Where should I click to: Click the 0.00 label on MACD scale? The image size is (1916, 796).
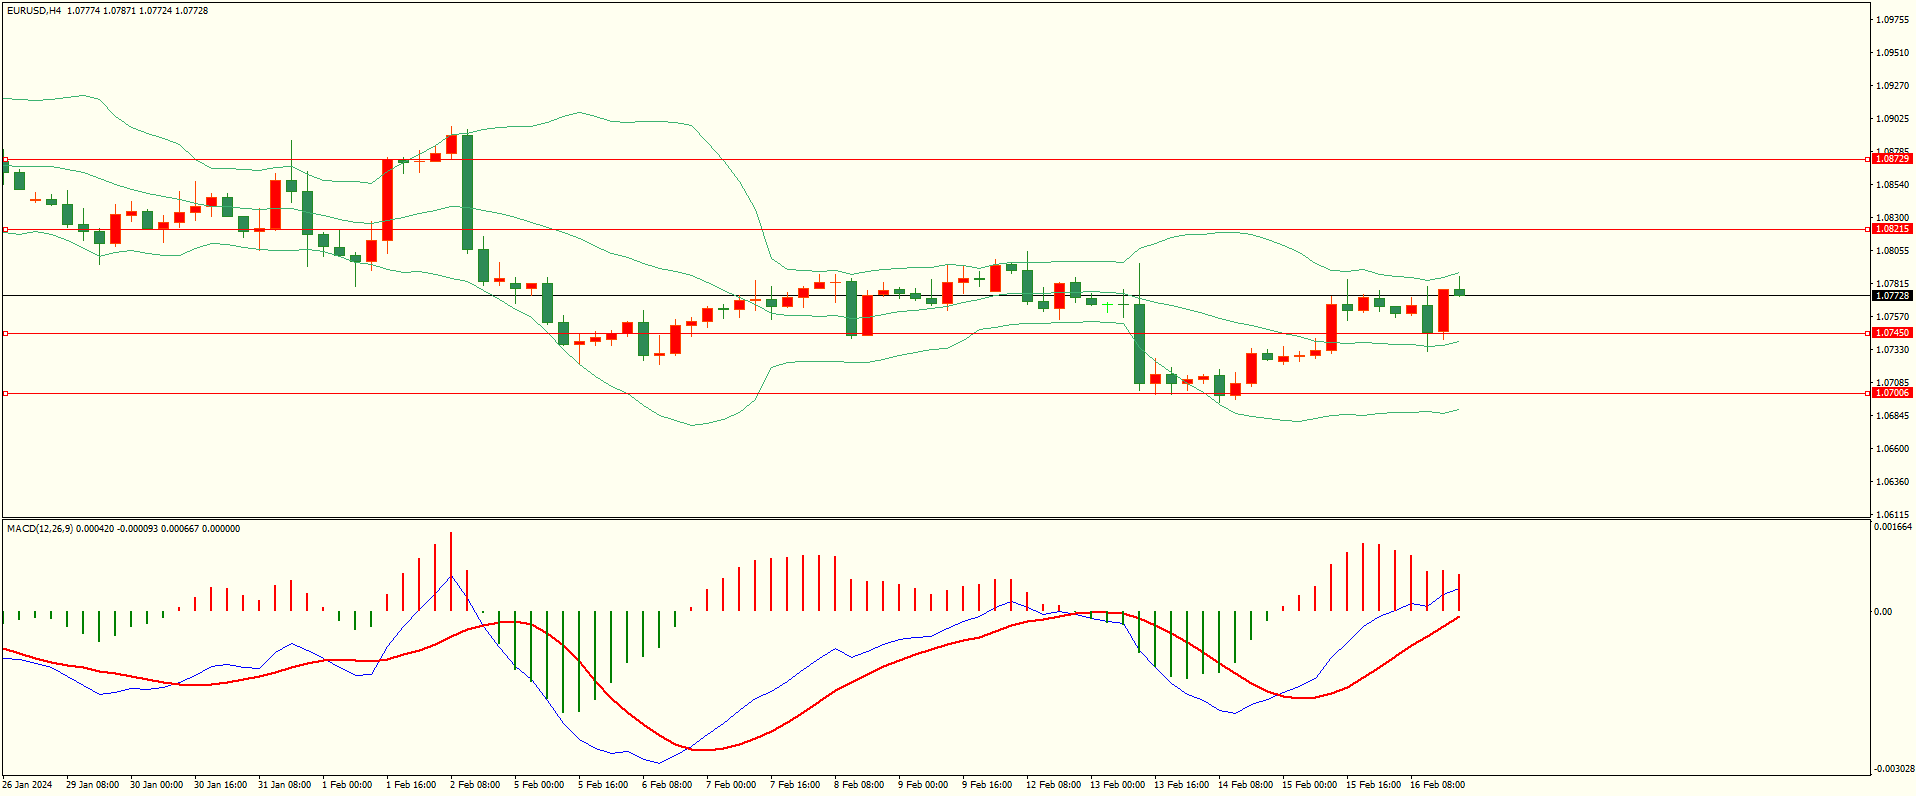pos(1882,612)
